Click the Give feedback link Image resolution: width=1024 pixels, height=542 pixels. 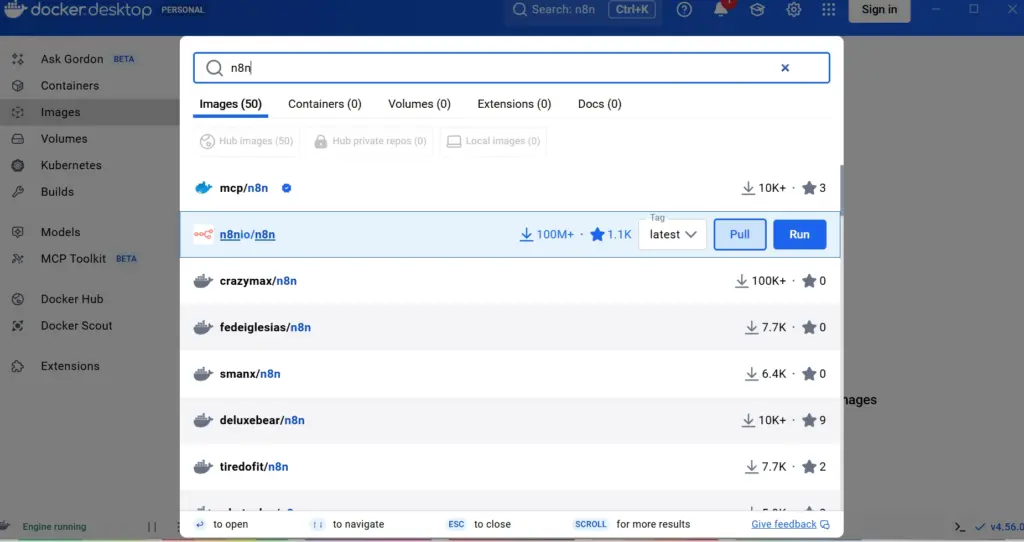pos(790,524)
